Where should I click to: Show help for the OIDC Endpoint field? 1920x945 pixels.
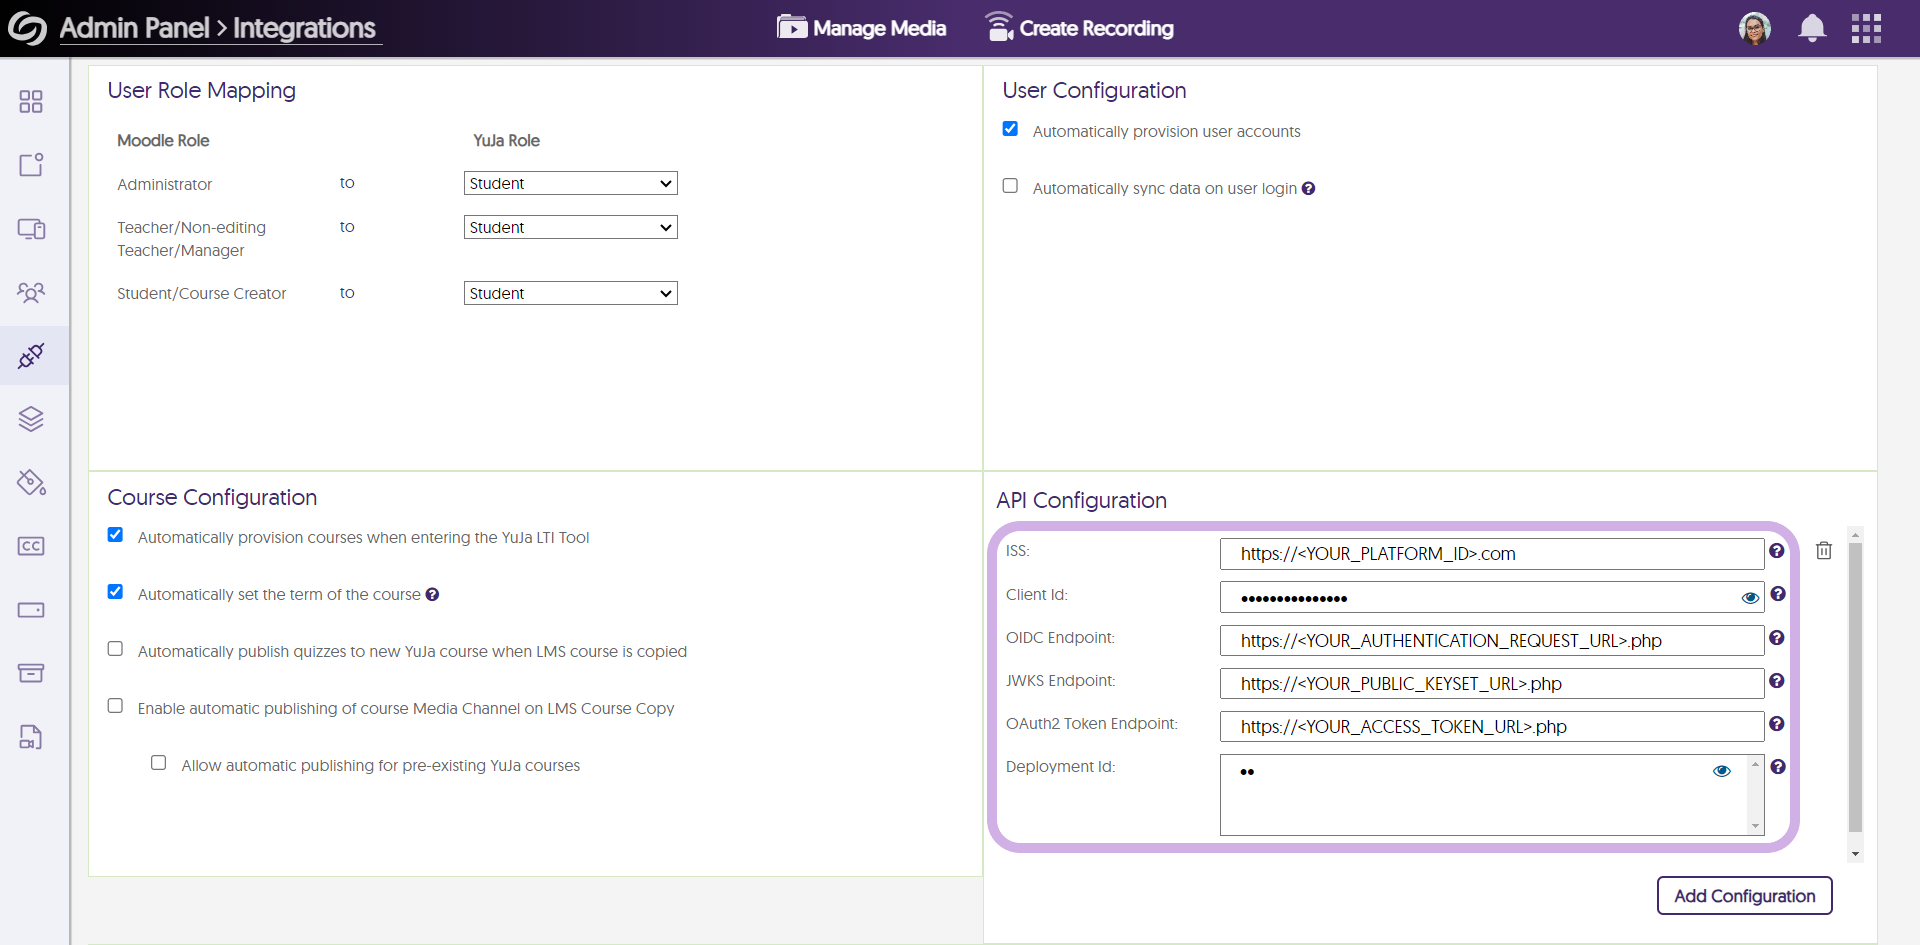(1777, 638)
